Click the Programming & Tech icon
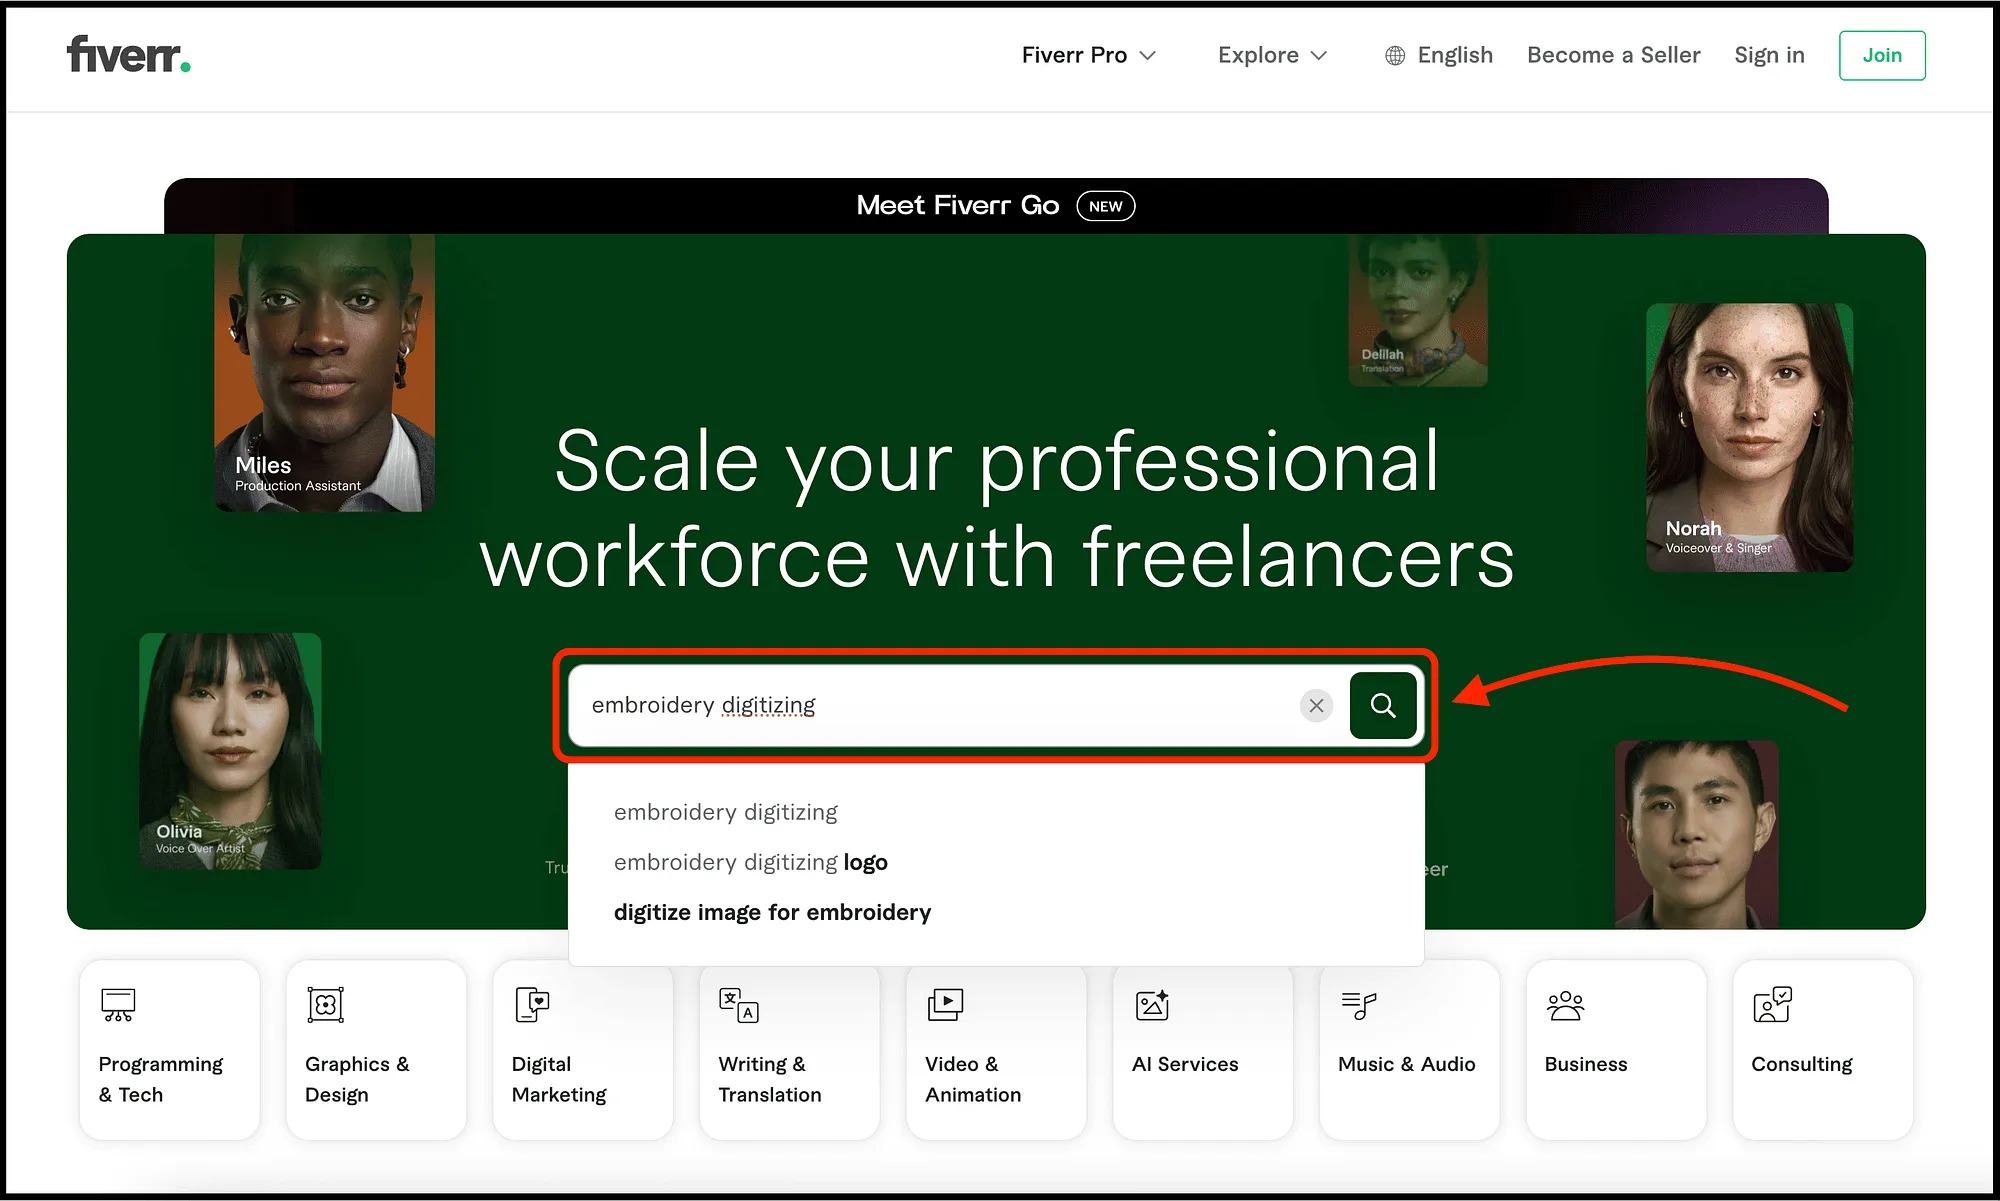The image size is (2000, 1201). [118, 1004]
